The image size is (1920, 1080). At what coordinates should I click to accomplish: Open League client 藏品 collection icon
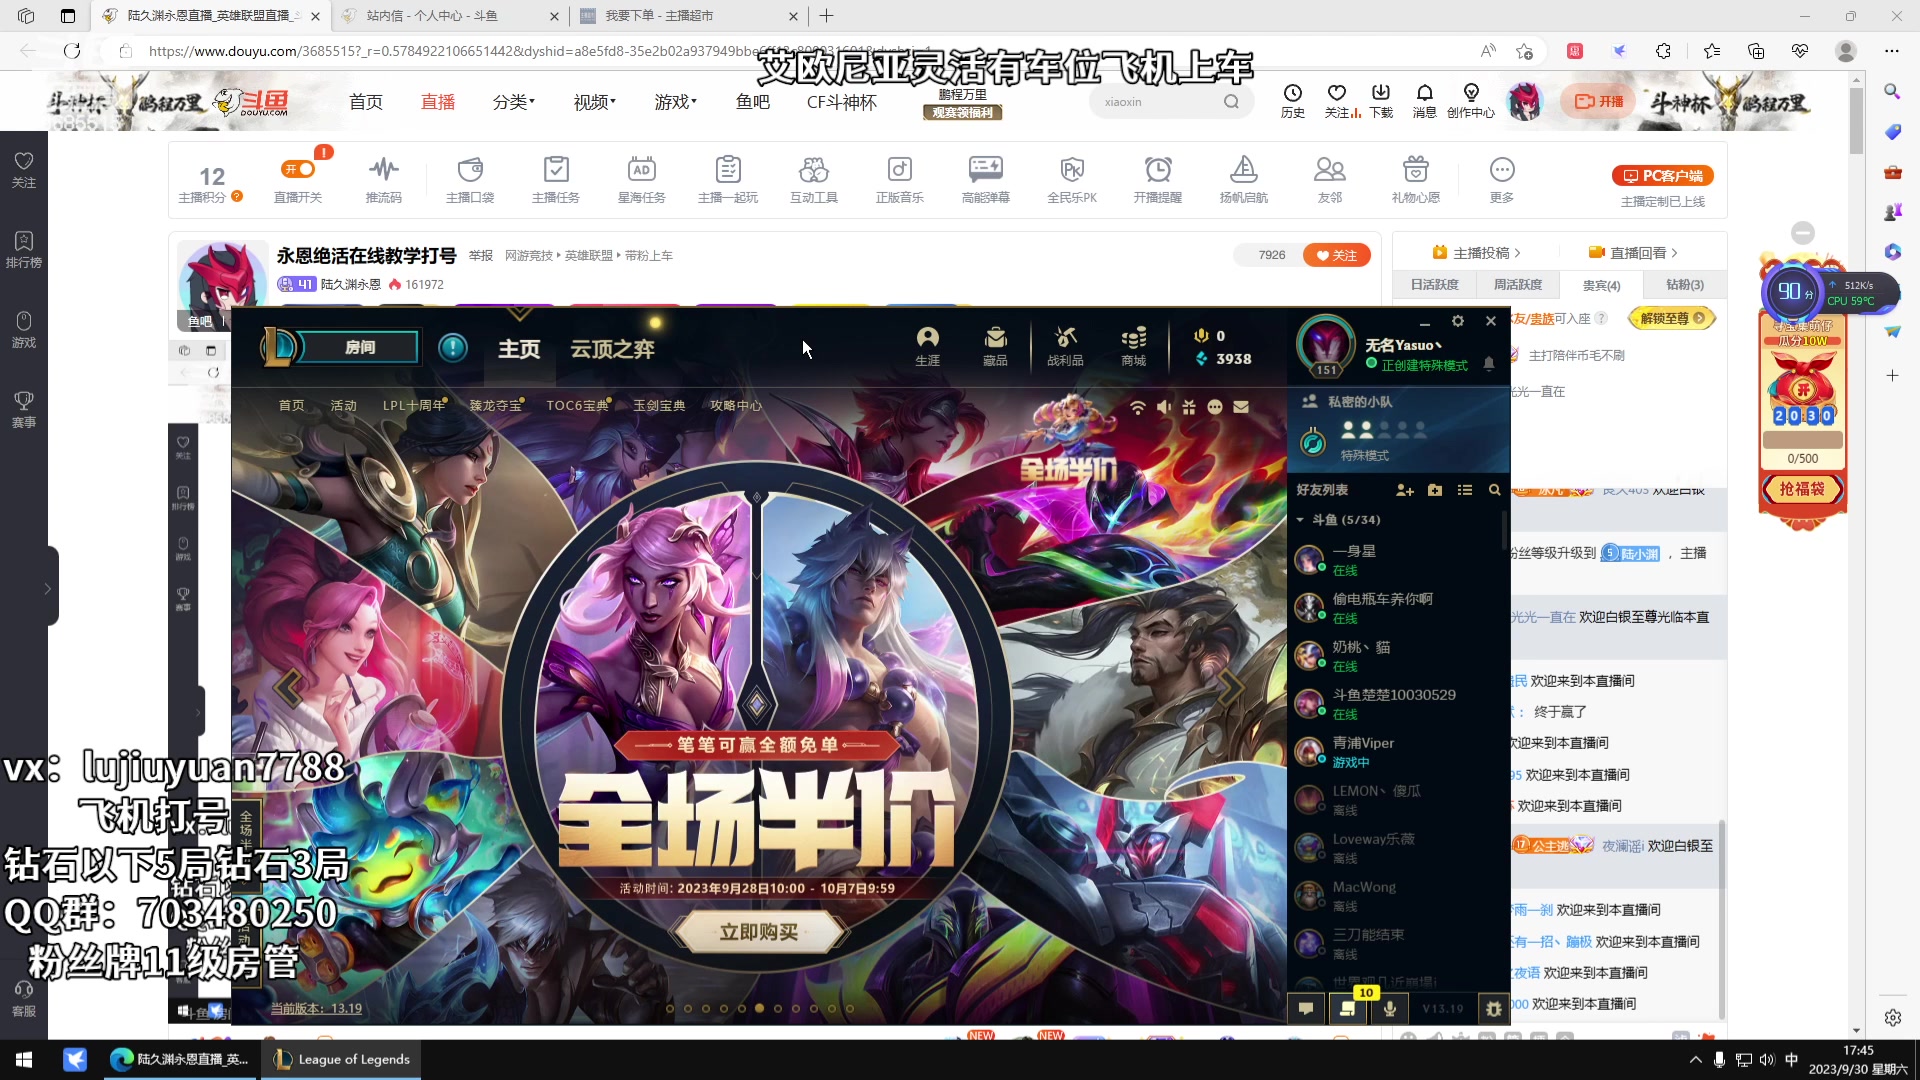pyautogui.click(x=995, y=346)
